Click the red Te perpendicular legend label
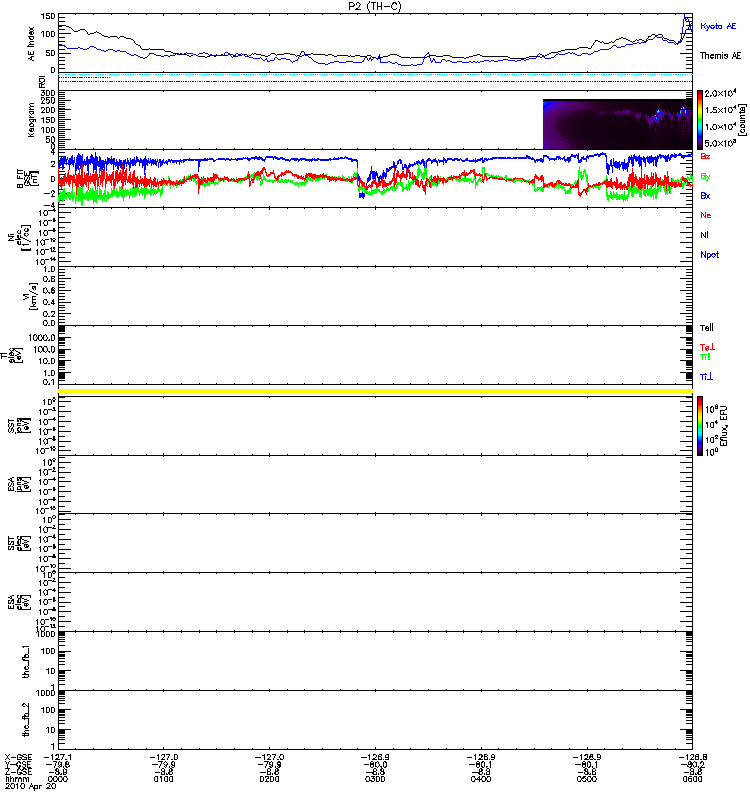Screen dimensions: 750x800 [x=707, y=347]
